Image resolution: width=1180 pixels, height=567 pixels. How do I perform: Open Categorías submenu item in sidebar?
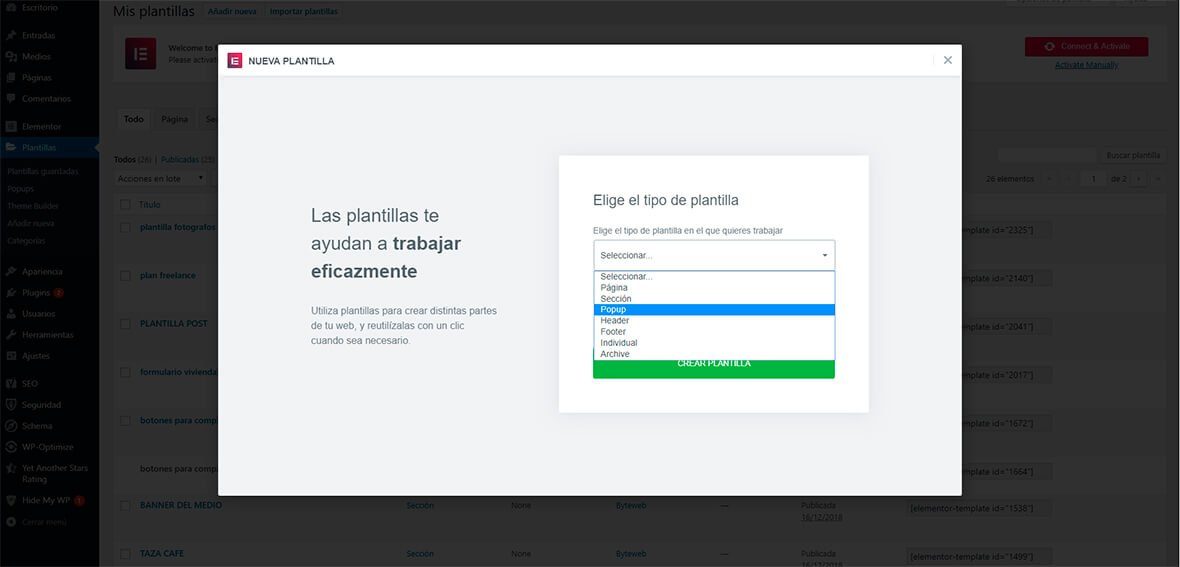click(x=26, y=241)
